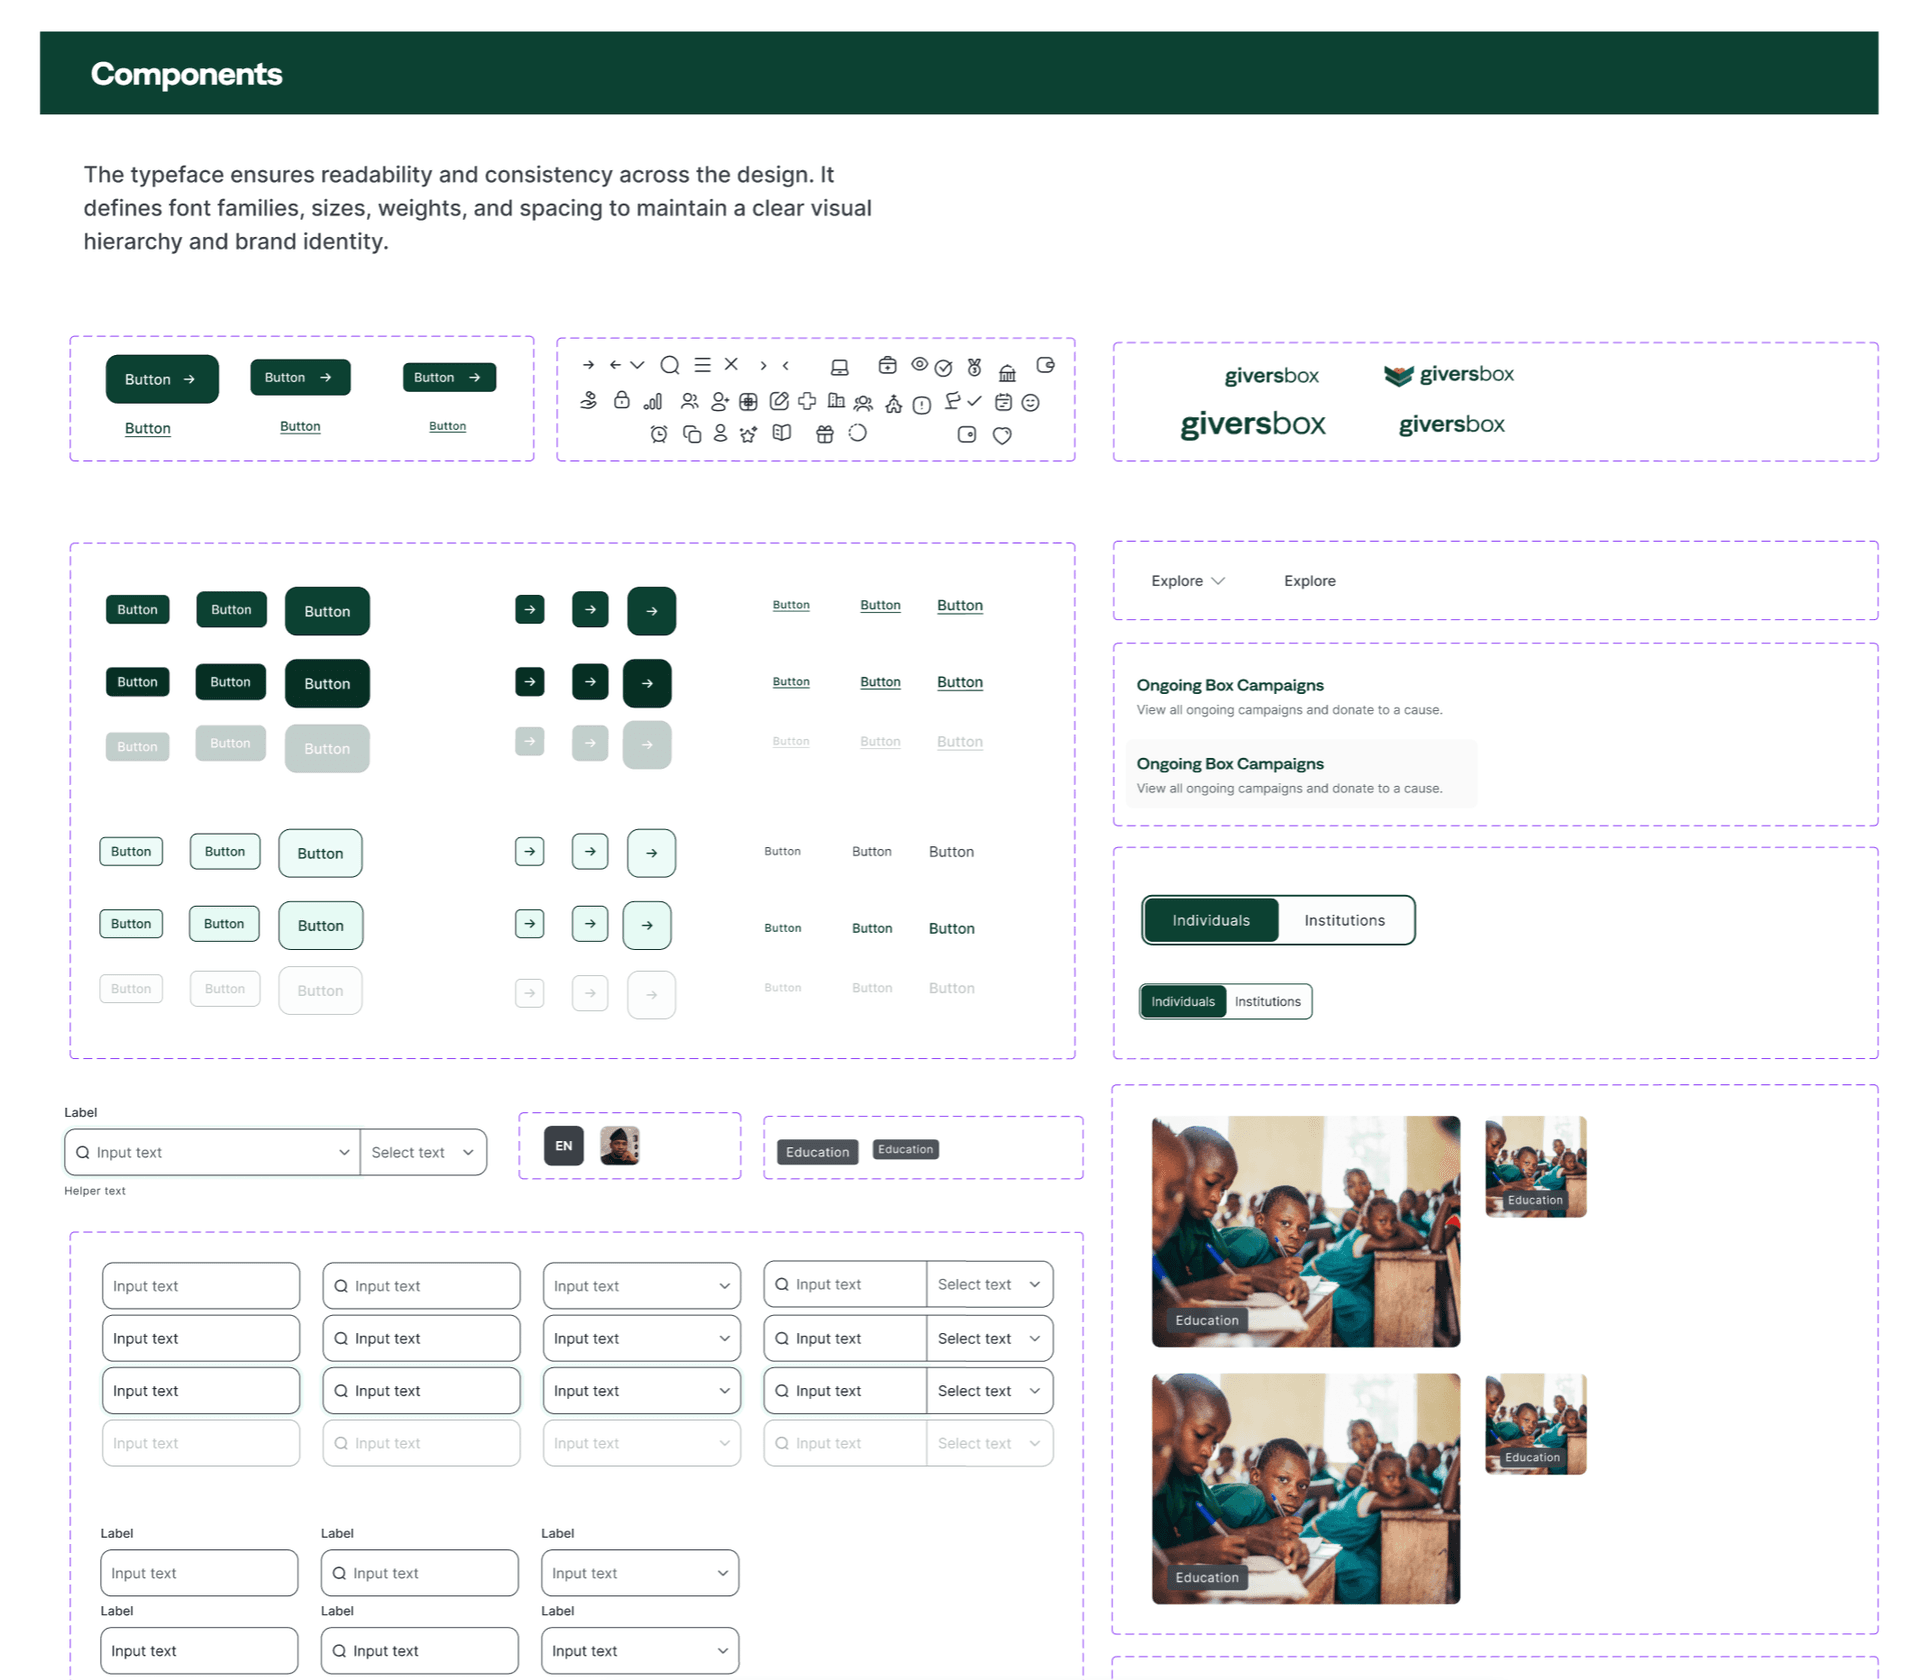Click the alarm clock icon
This screenshot has width=1920, height=1680.
click(x=658, y=434)
